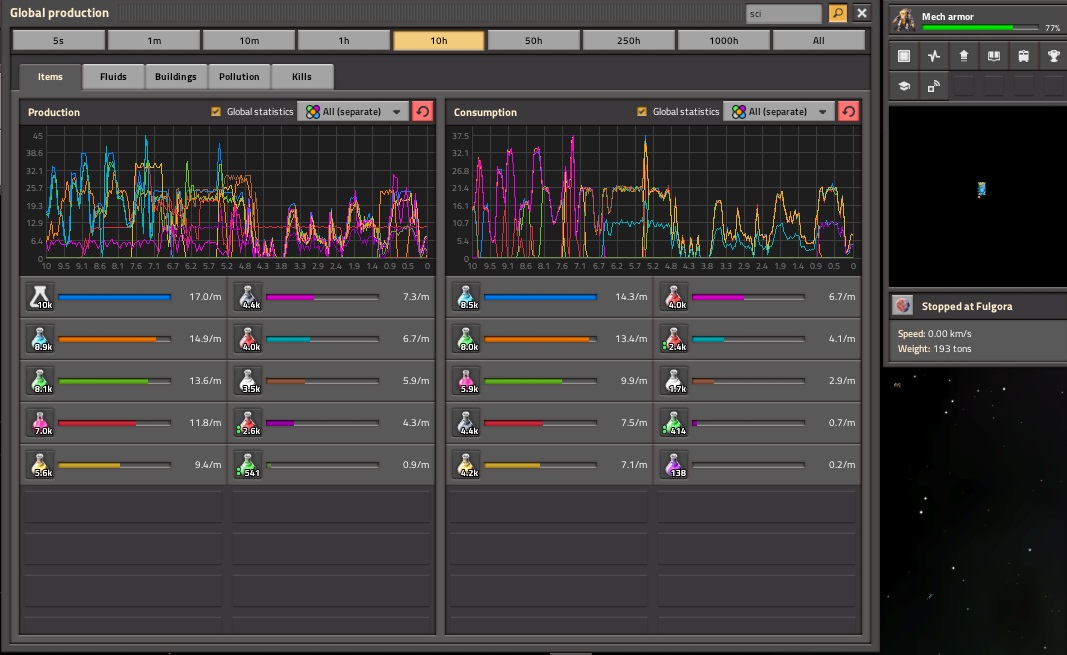Open the Buildings tab

click(x=176, y=77)
